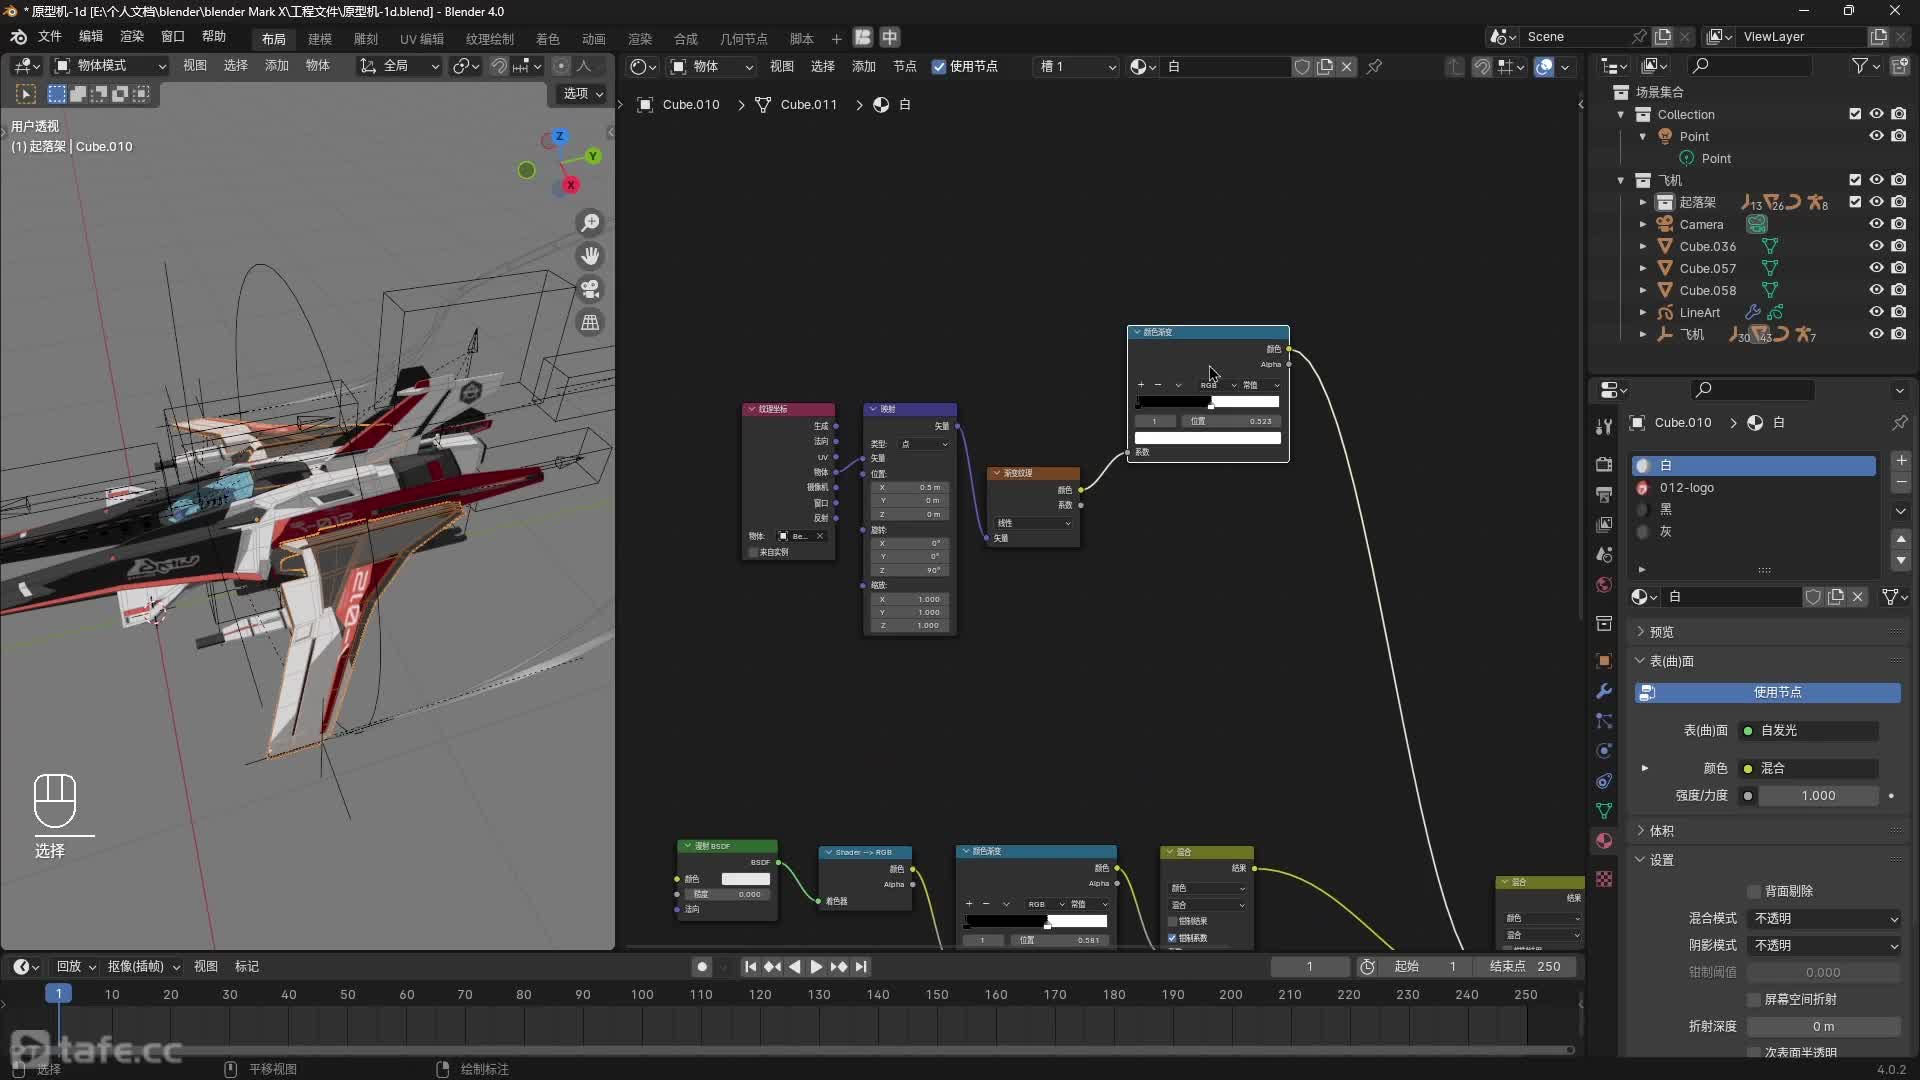Click 自发光 surface shader button
This screenshot has height=1080, width=1920.
click(1808, 731)
